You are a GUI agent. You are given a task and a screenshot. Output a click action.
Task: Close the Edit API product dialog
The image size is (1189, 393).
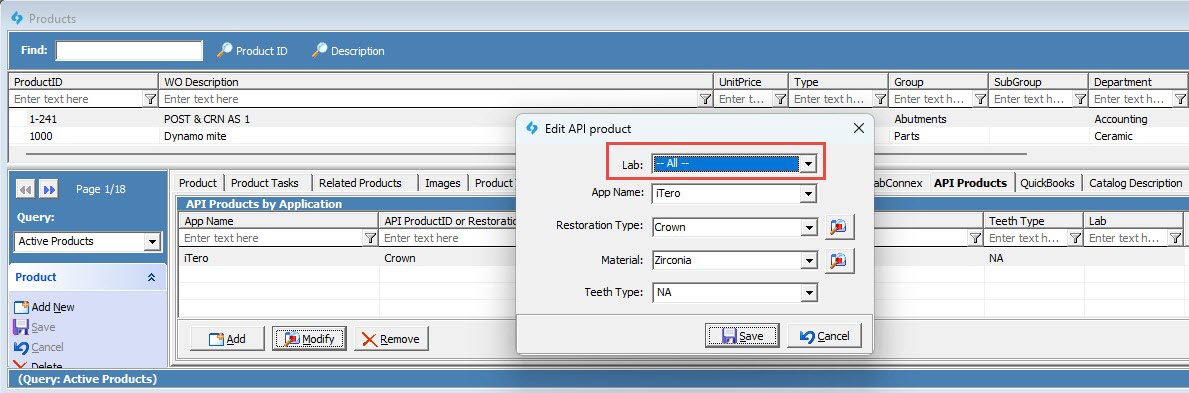click(858, 128)
